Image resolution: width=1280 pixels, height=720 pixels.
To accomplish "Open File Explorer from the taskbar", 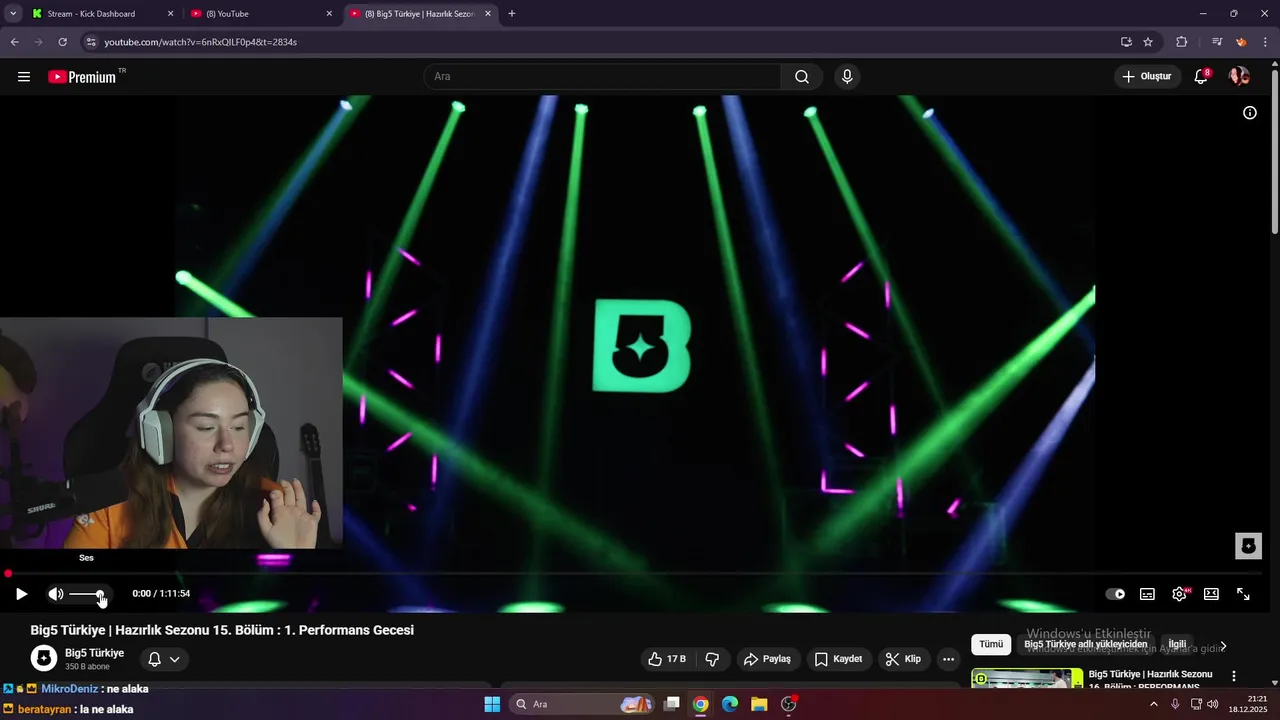I will pos(759,704).
